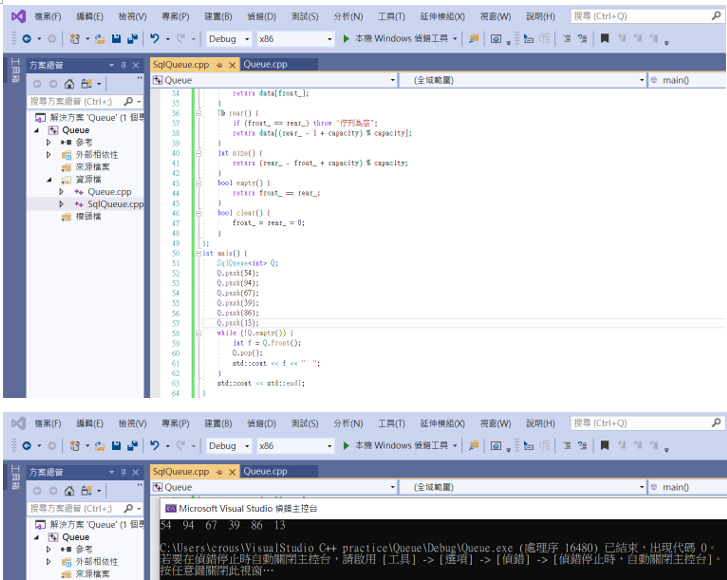Click Find in Files icon in upper toolbar
This screenshot has width=727, height=580.
(474, 39)
